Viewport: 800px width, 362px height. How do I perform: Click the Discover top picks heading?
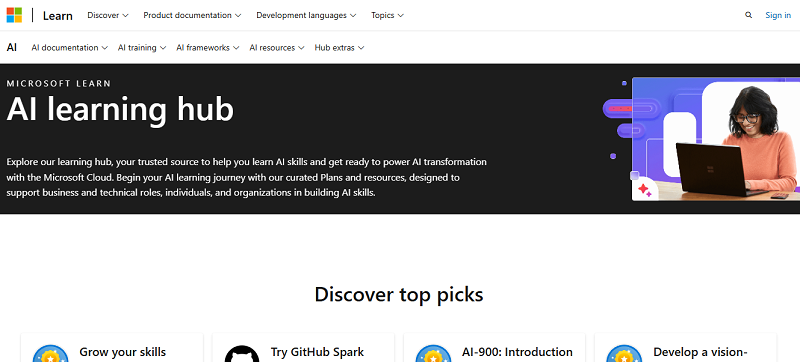(399, 295)
